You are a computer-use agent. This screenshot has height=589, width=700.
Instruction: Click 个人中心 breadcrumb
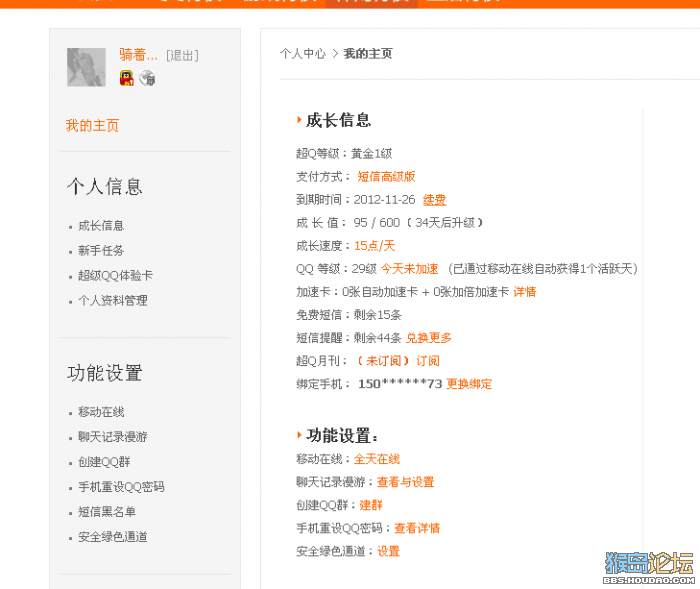click(x=303, y=54)
